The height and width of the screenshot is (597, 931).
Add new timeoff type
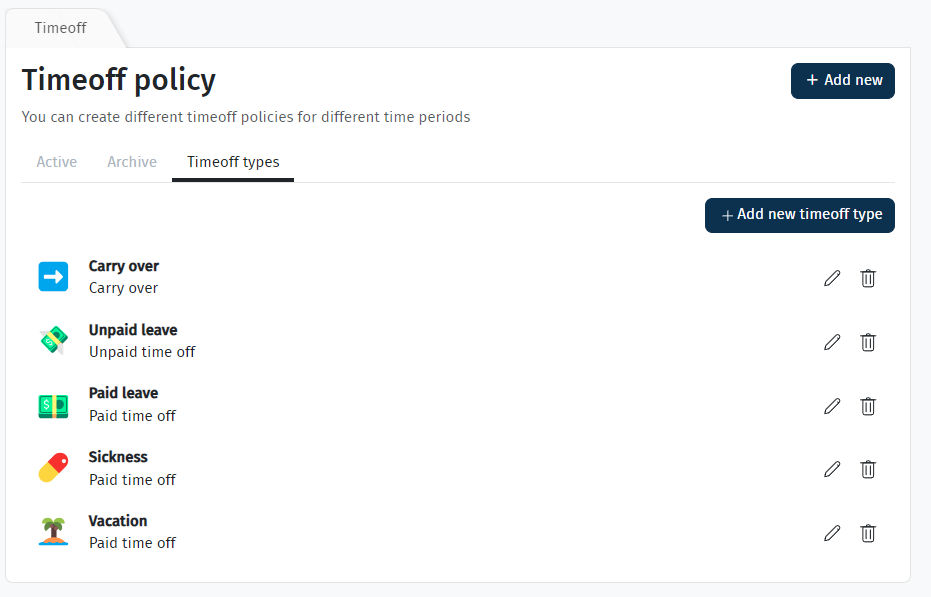[800, 215]
